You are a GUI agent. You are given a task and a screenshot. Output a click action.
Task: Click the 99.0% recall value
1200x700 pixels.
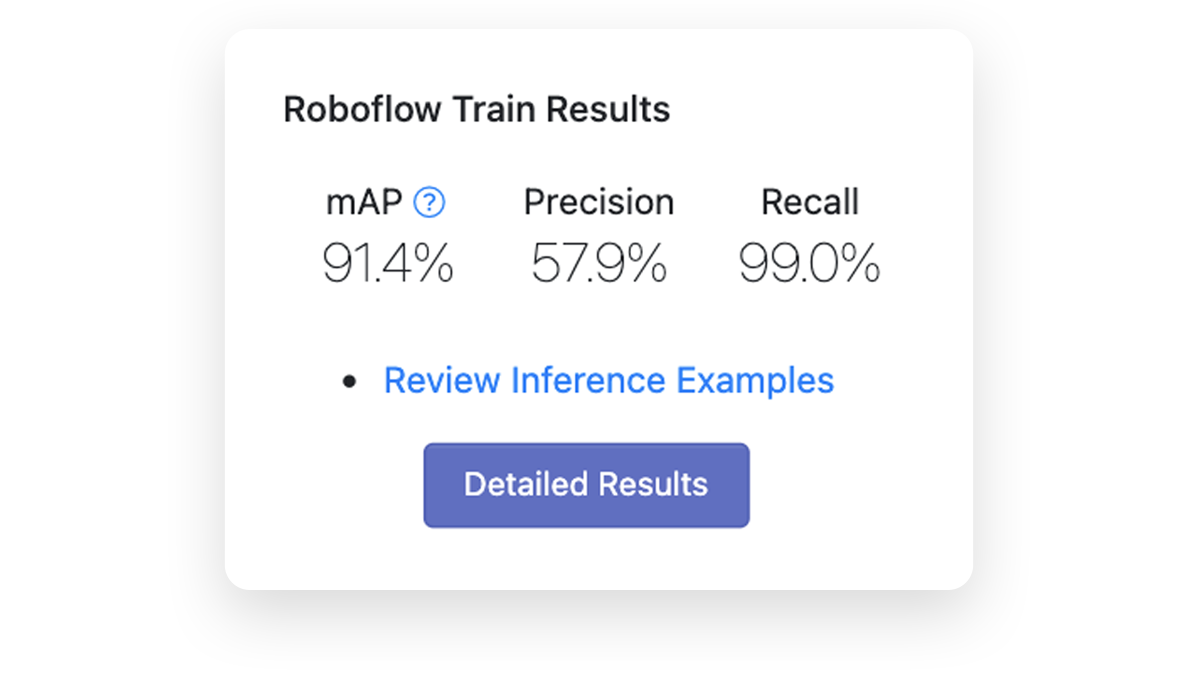coord(810,265)
